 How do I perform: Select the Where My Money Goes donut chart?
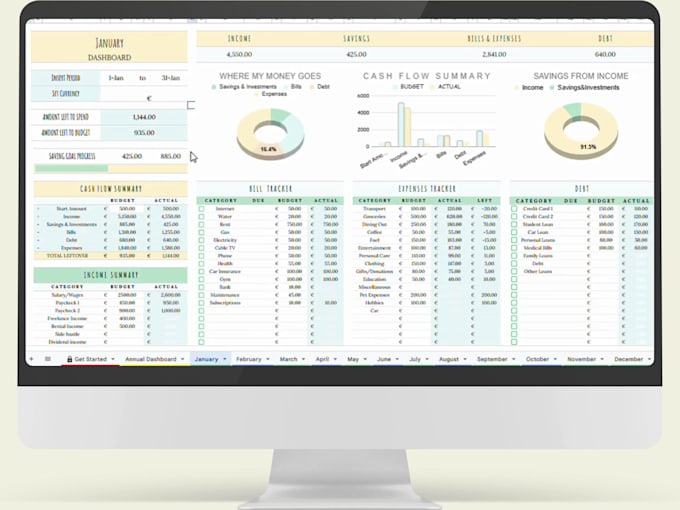[x=270, y=133]
